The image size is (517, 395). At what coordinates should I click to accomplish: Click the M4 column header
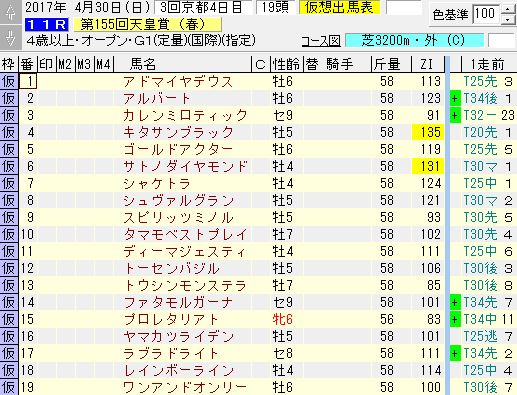(104, 64)
